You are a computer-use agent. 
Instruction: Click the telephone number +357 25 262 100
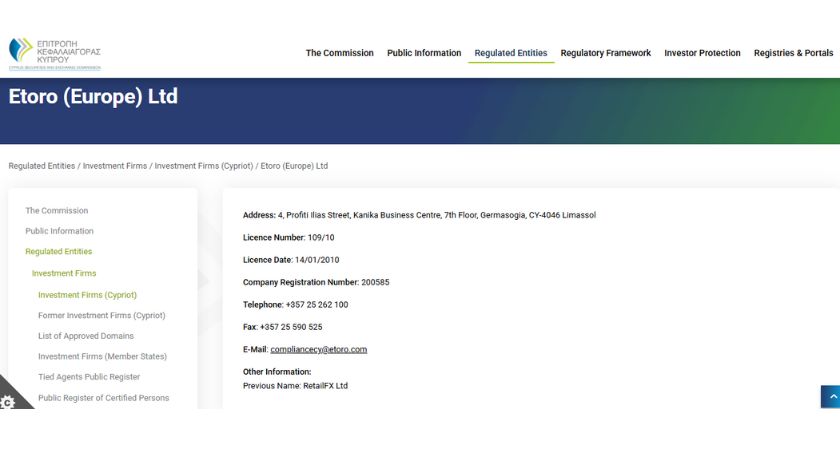pyautogui.click(x=317, y=305)
